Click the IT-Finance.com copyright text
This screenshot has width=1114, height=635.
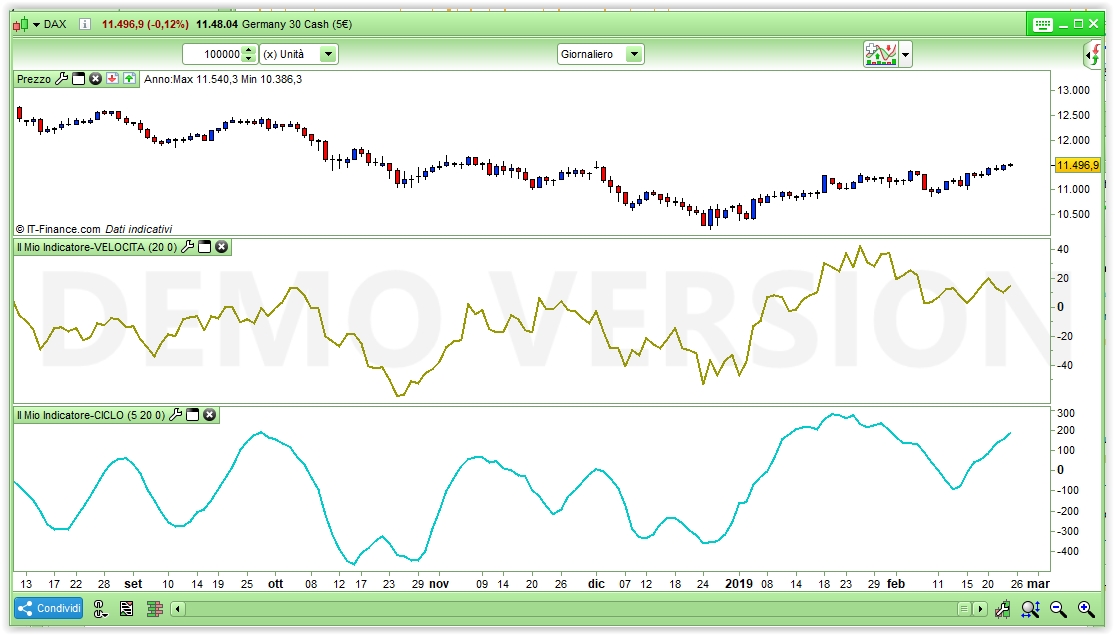point(94,229)
